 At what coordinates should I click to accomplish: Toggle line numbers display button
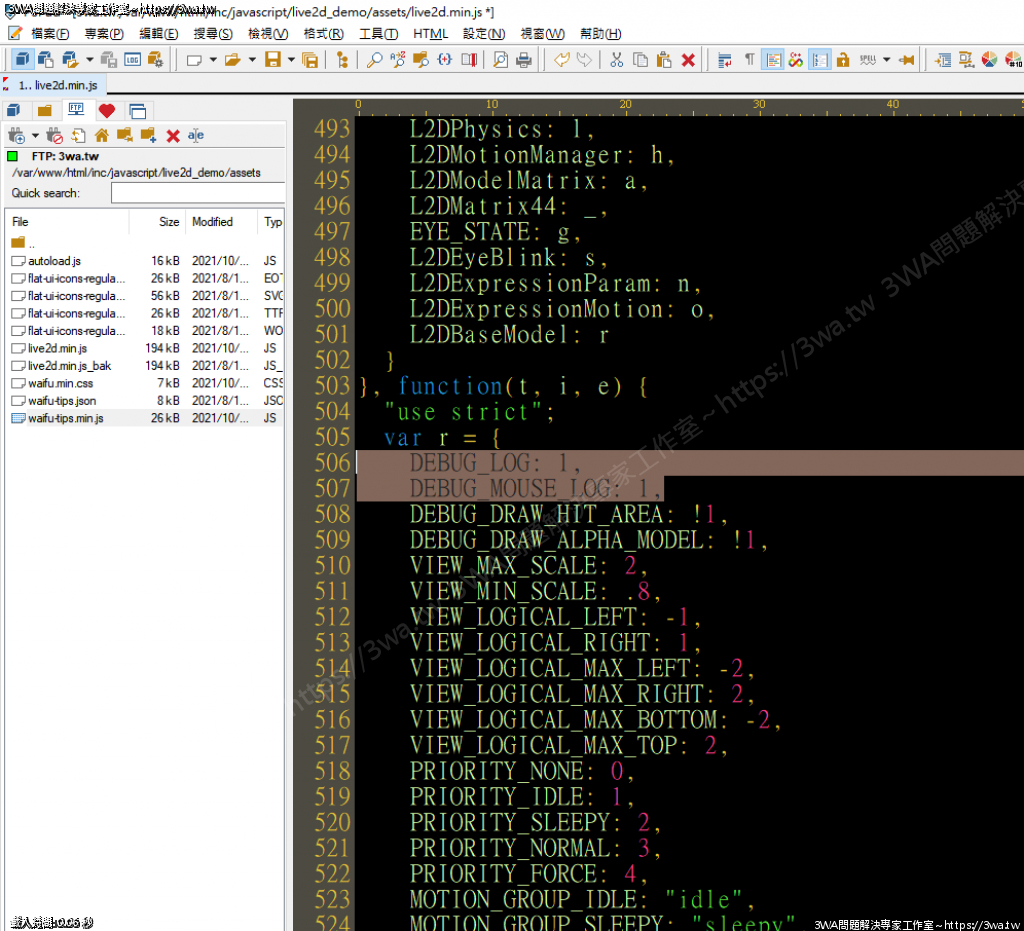coord(820,60)
